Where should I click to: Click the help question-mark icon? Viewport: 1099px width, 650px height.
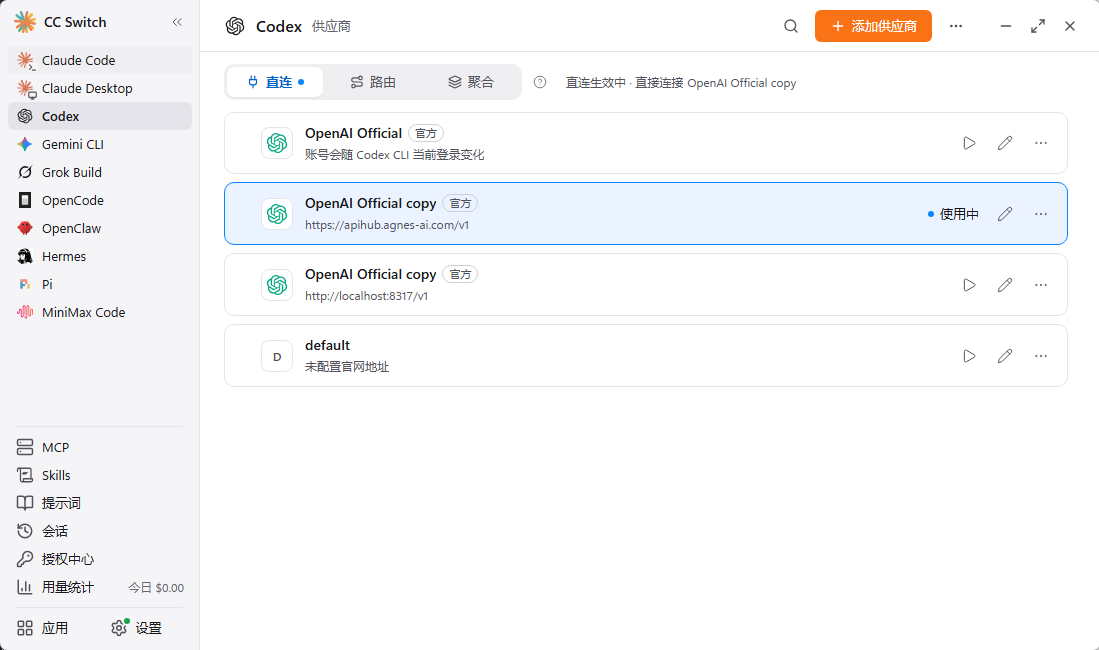pos(540,82)
